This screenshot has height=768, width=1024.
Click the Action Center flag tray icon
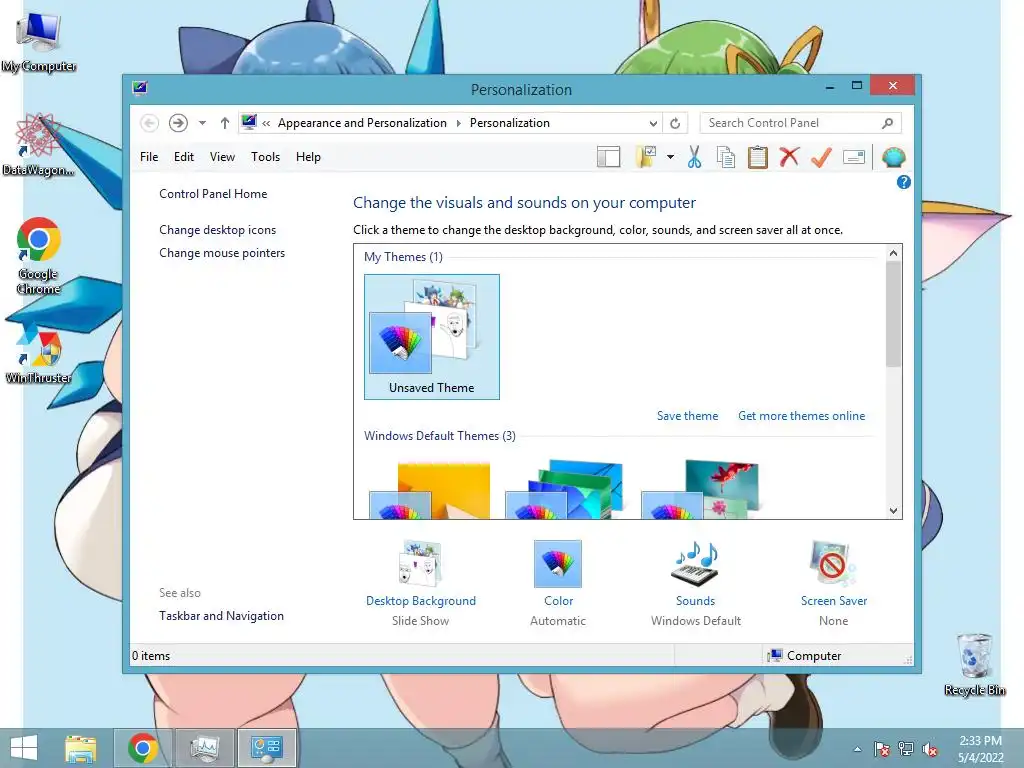882,749
